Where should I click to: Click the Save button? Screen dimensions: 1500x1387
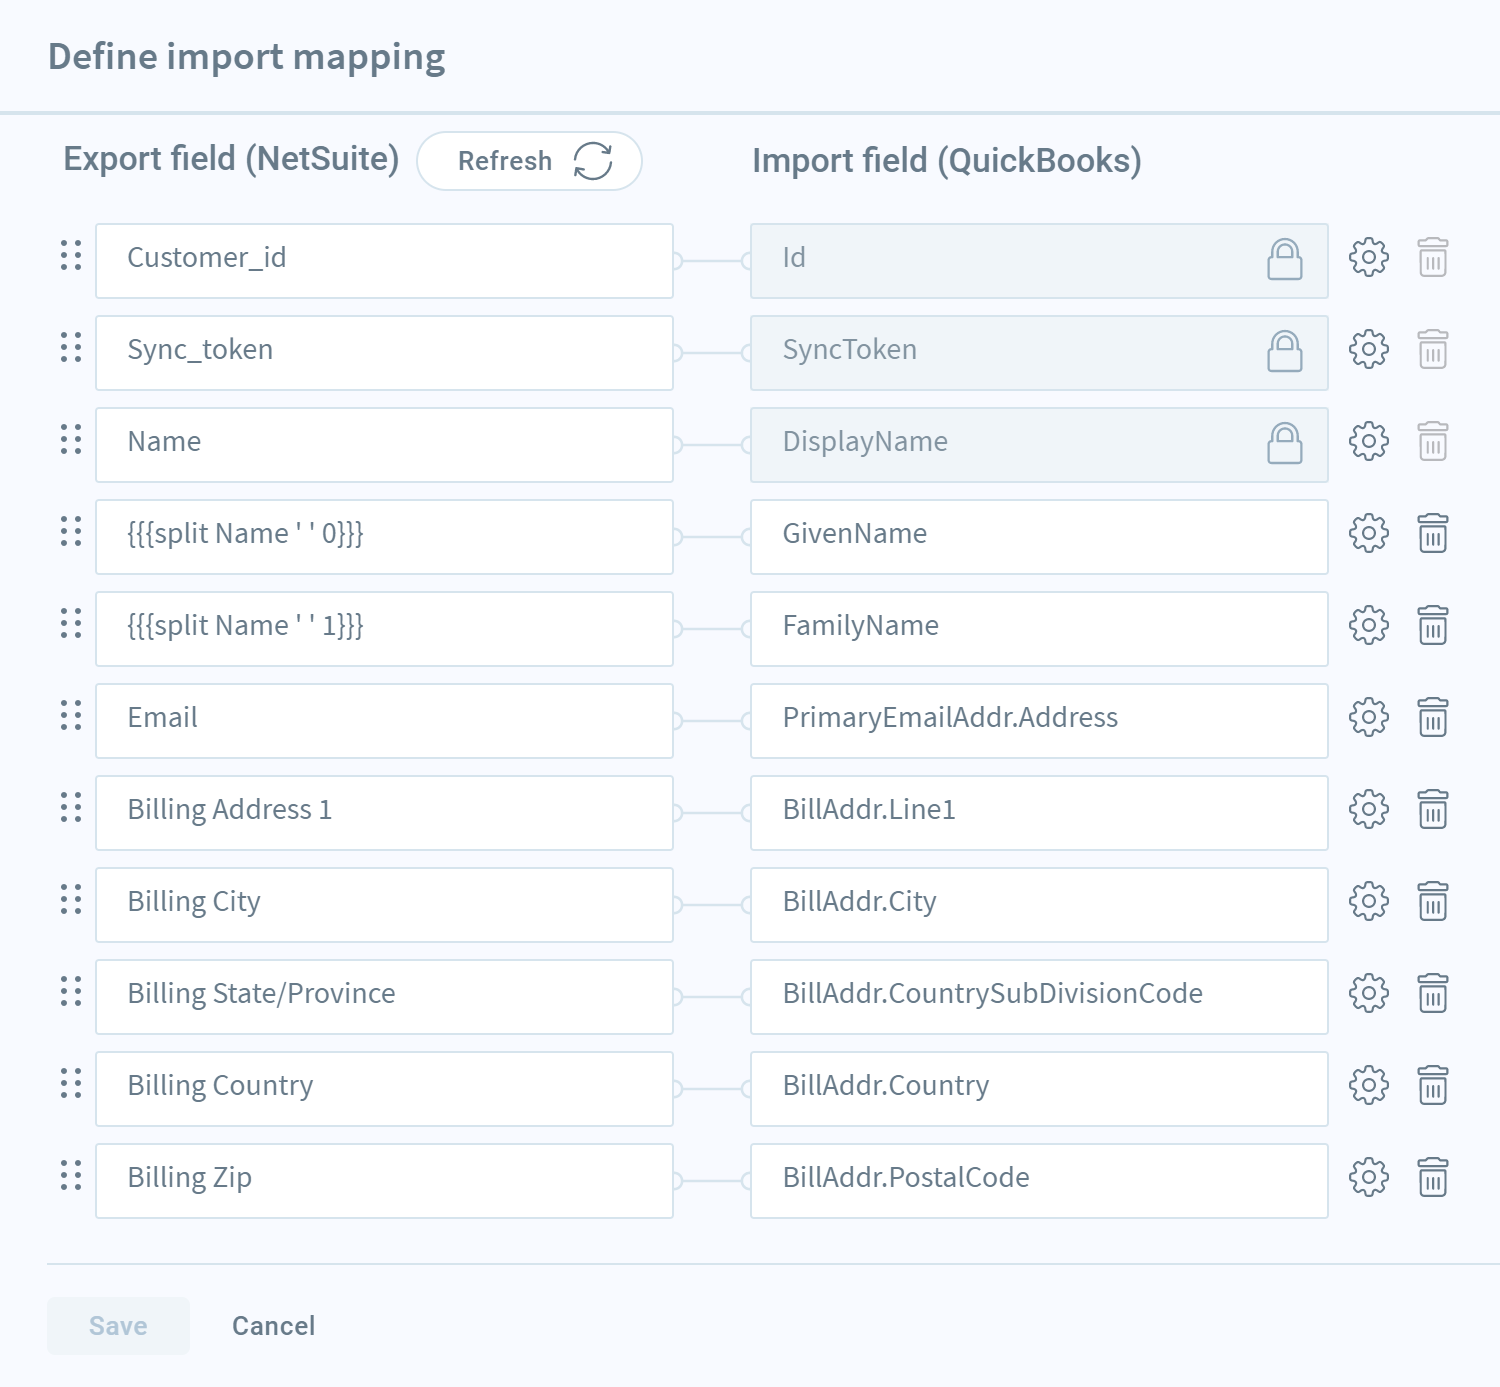[x=118, y=1326]
